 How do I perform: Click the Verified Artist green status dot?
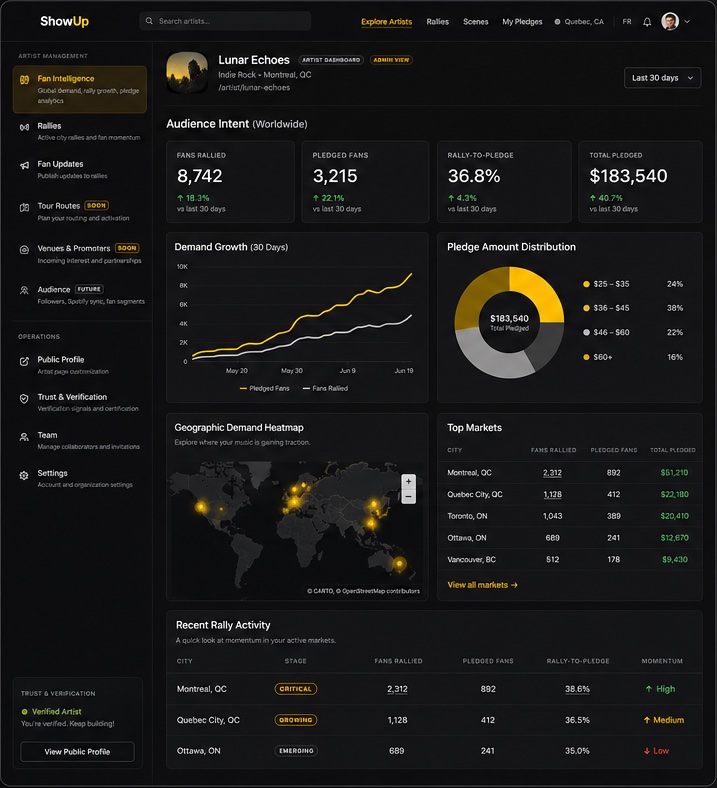[x=25, y=712]
